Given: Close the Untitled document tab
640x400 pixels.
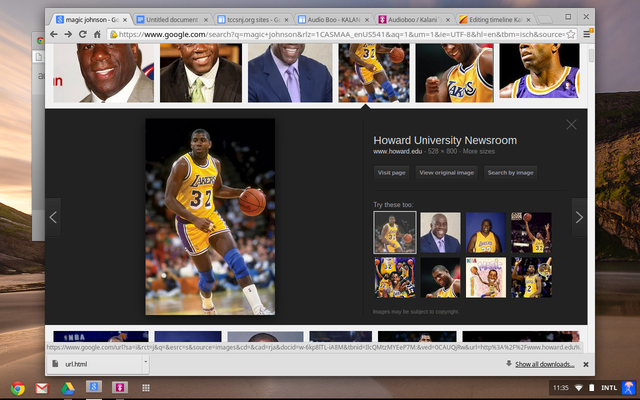Looking at the screenshot, I should [206, 20].
